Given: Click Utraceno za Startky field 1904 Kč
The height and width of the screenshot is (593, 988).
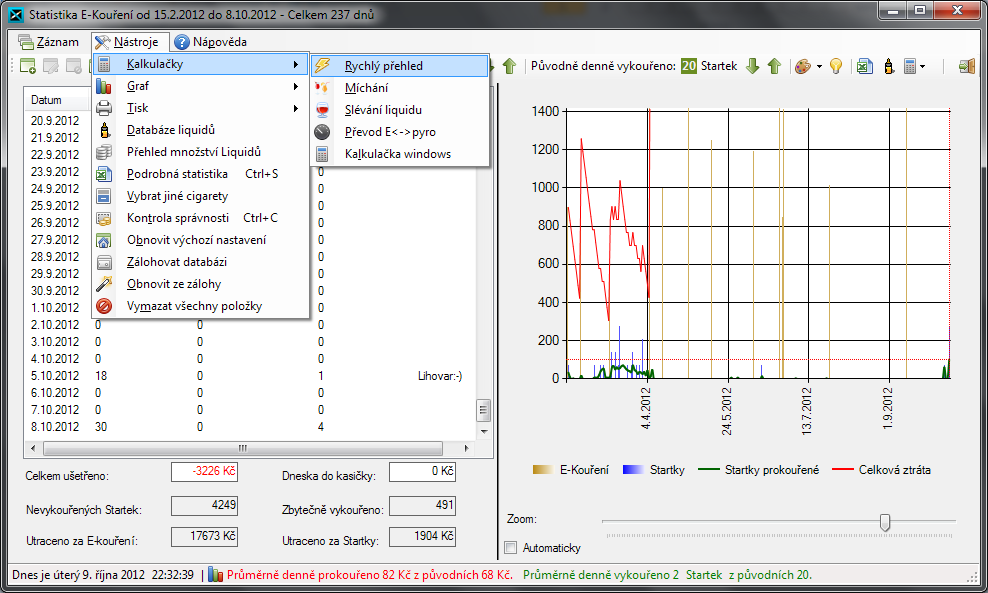Looking at the screenshot, I should tap(422, 536).
